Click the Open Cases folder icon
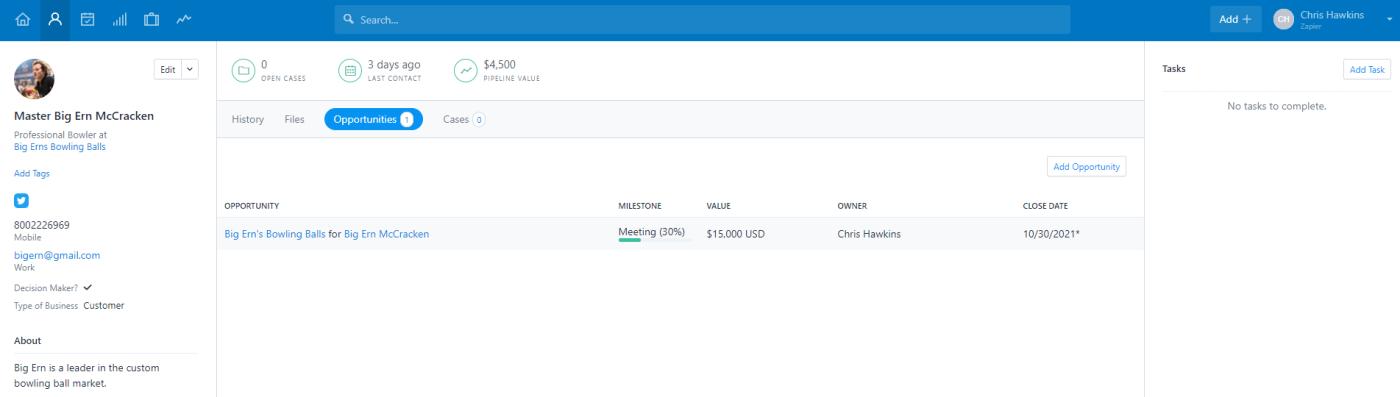This screenshot has width=1400, height=397. point(243,70)
